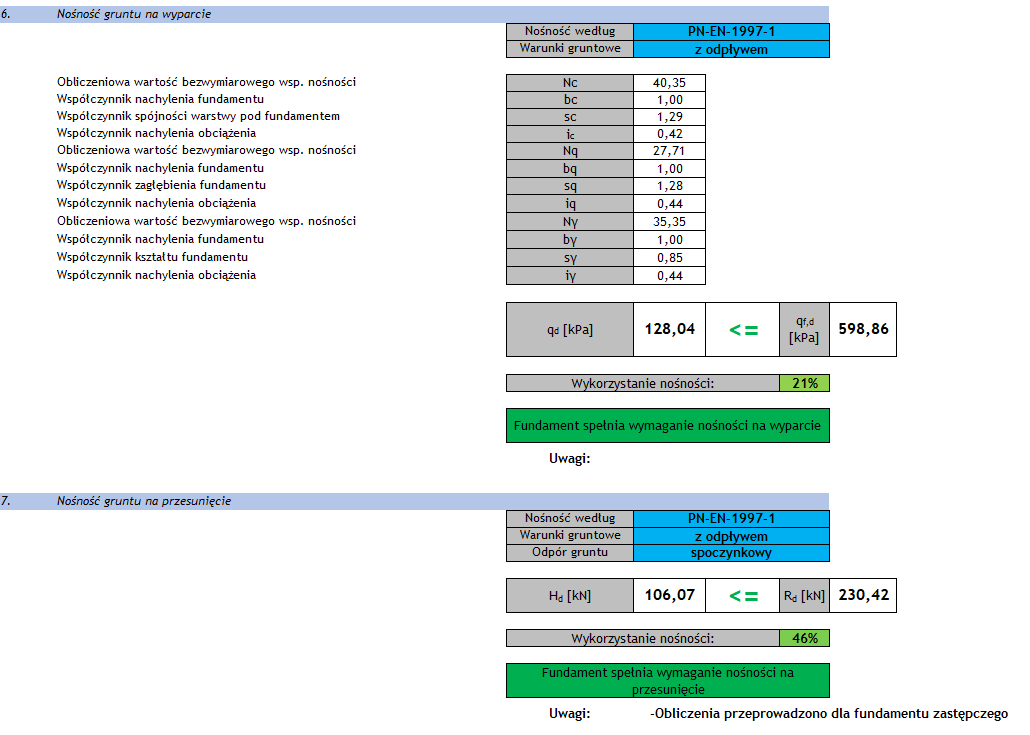Screen dimensions: 1030x735
Task: Open the 'z odpływem' dropdown in section 7
Action: tap(731, 536)
